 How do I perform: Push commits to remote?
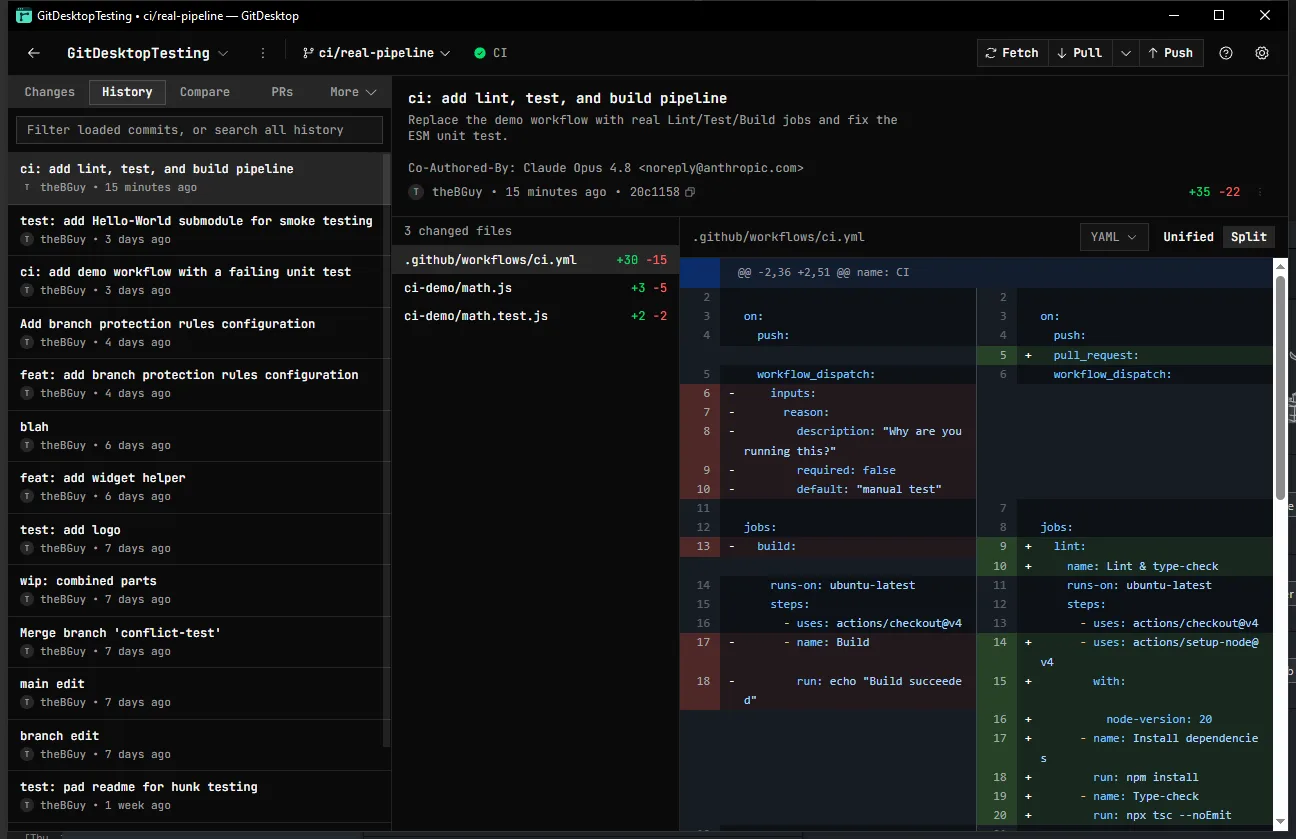pos(1171,53)
